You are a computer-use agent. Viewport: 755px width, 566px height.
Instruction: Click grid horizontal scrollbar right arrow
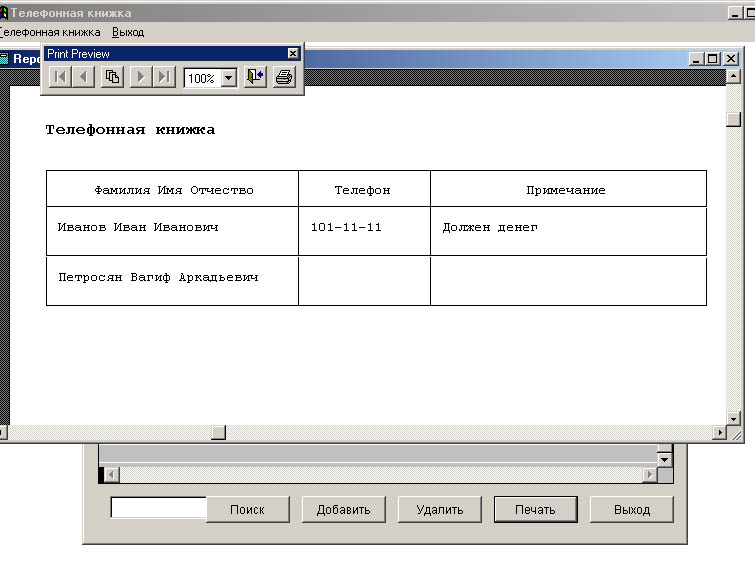[650, 475]
